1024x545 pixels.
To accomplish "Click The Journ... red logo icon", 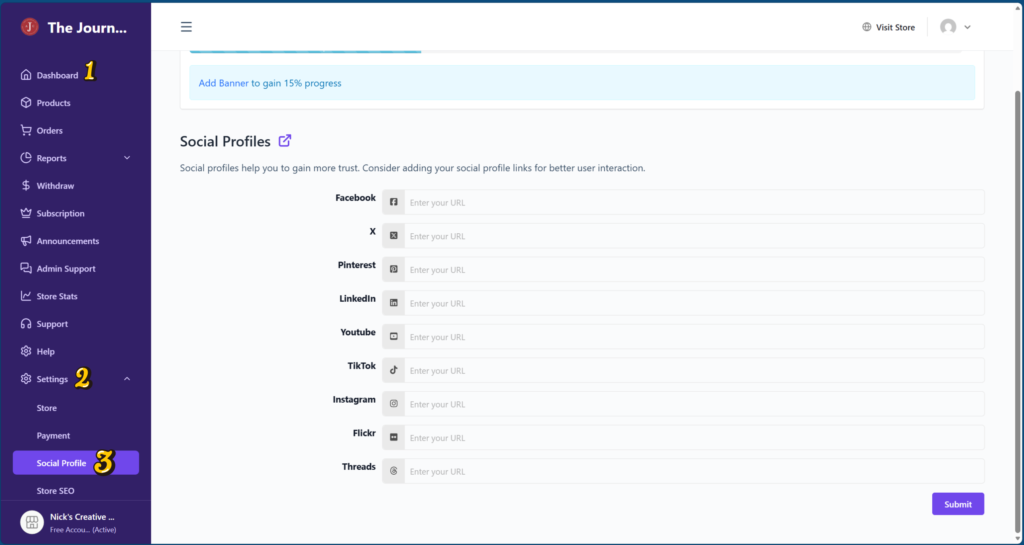I will pyautogui.click(x=29, y=27).
